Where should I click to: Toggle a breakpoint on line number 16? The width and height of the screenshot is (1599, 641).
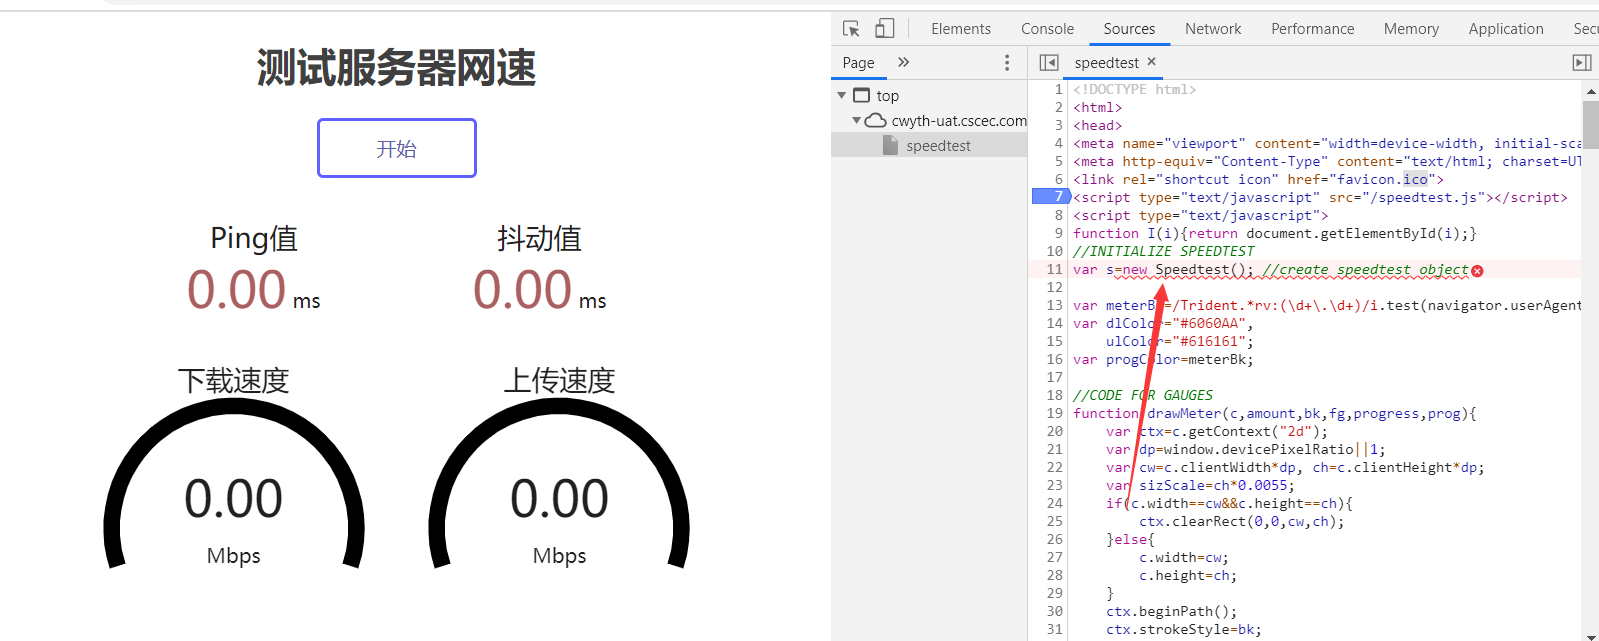click(1054, 359)
